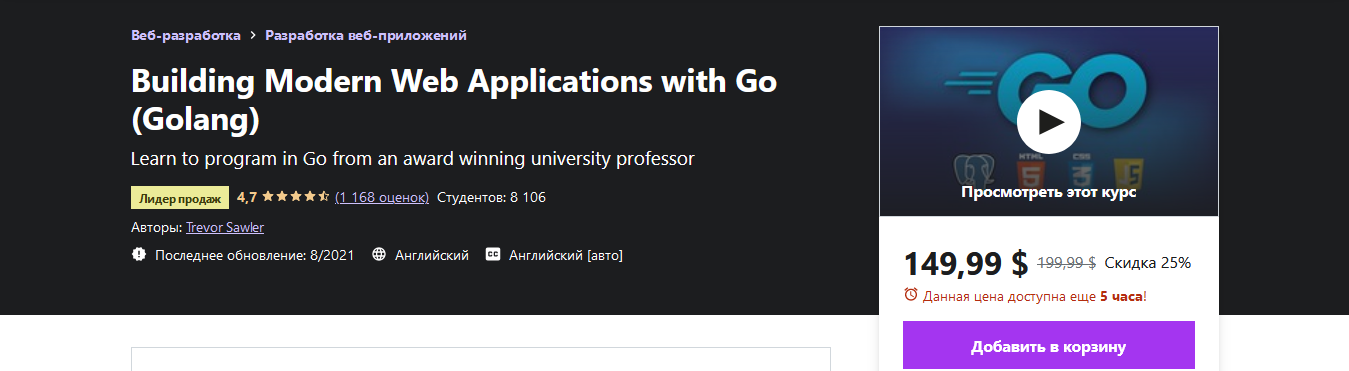Click the crossed-out 199,99 $ price
Image resolution: width=1349 pixels, height=371 pixels.
[x=1067, y=263]
